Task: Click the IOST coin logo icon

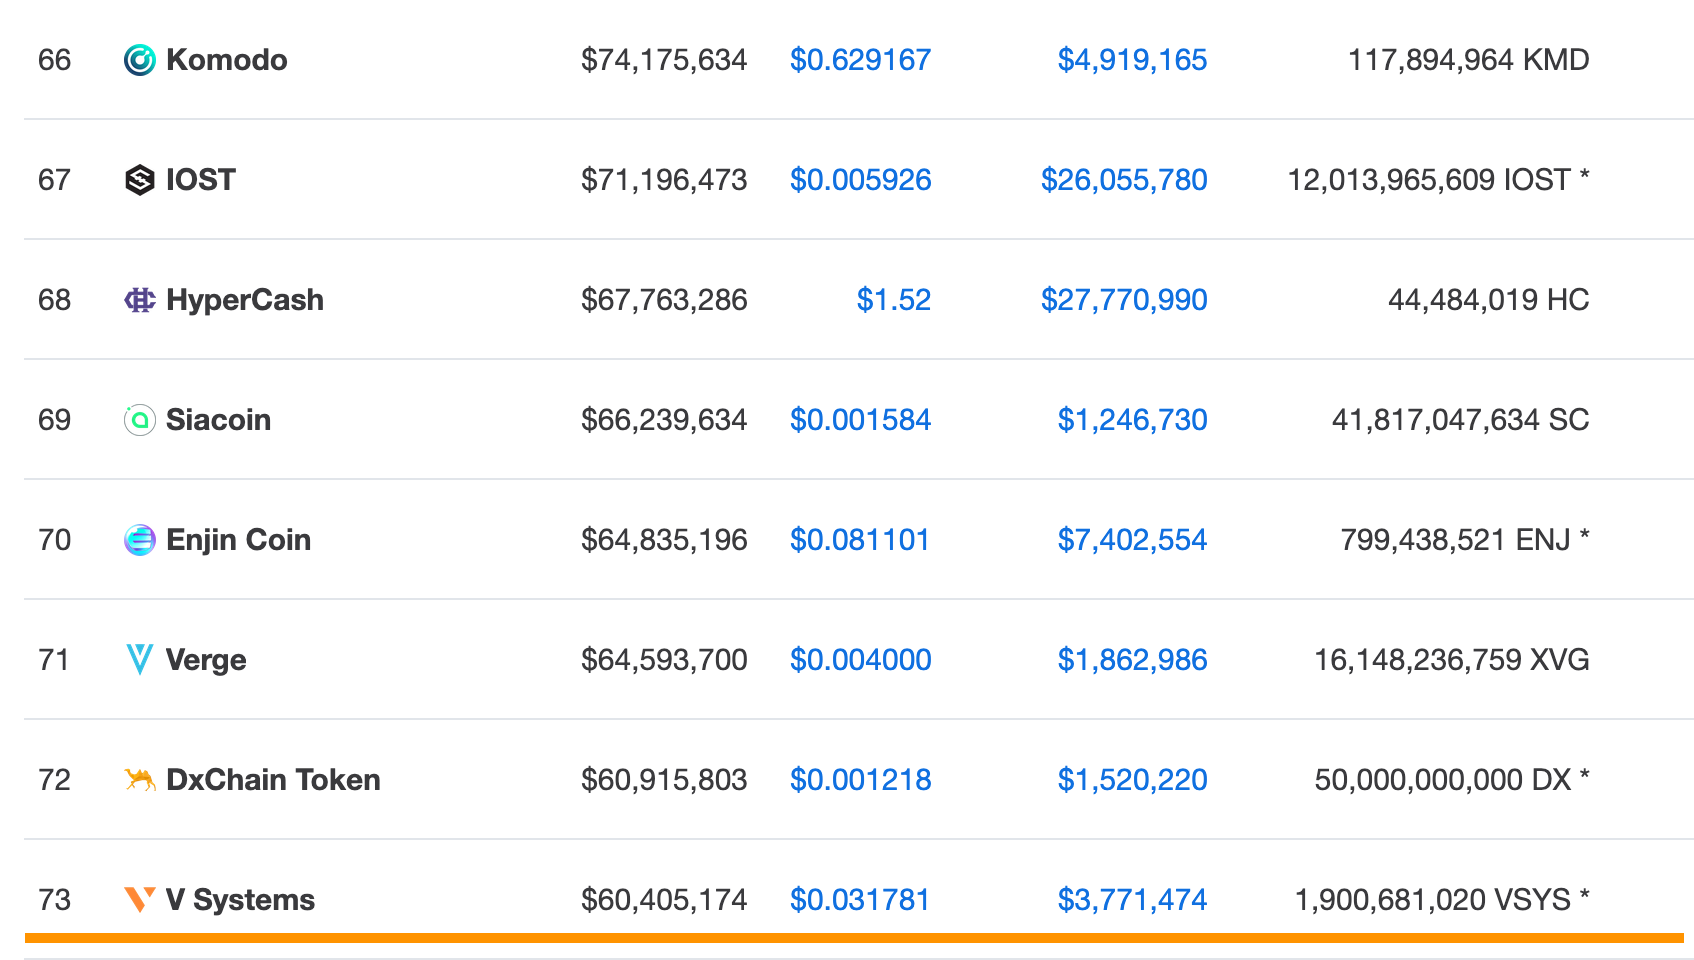Action: click(140, 180)
